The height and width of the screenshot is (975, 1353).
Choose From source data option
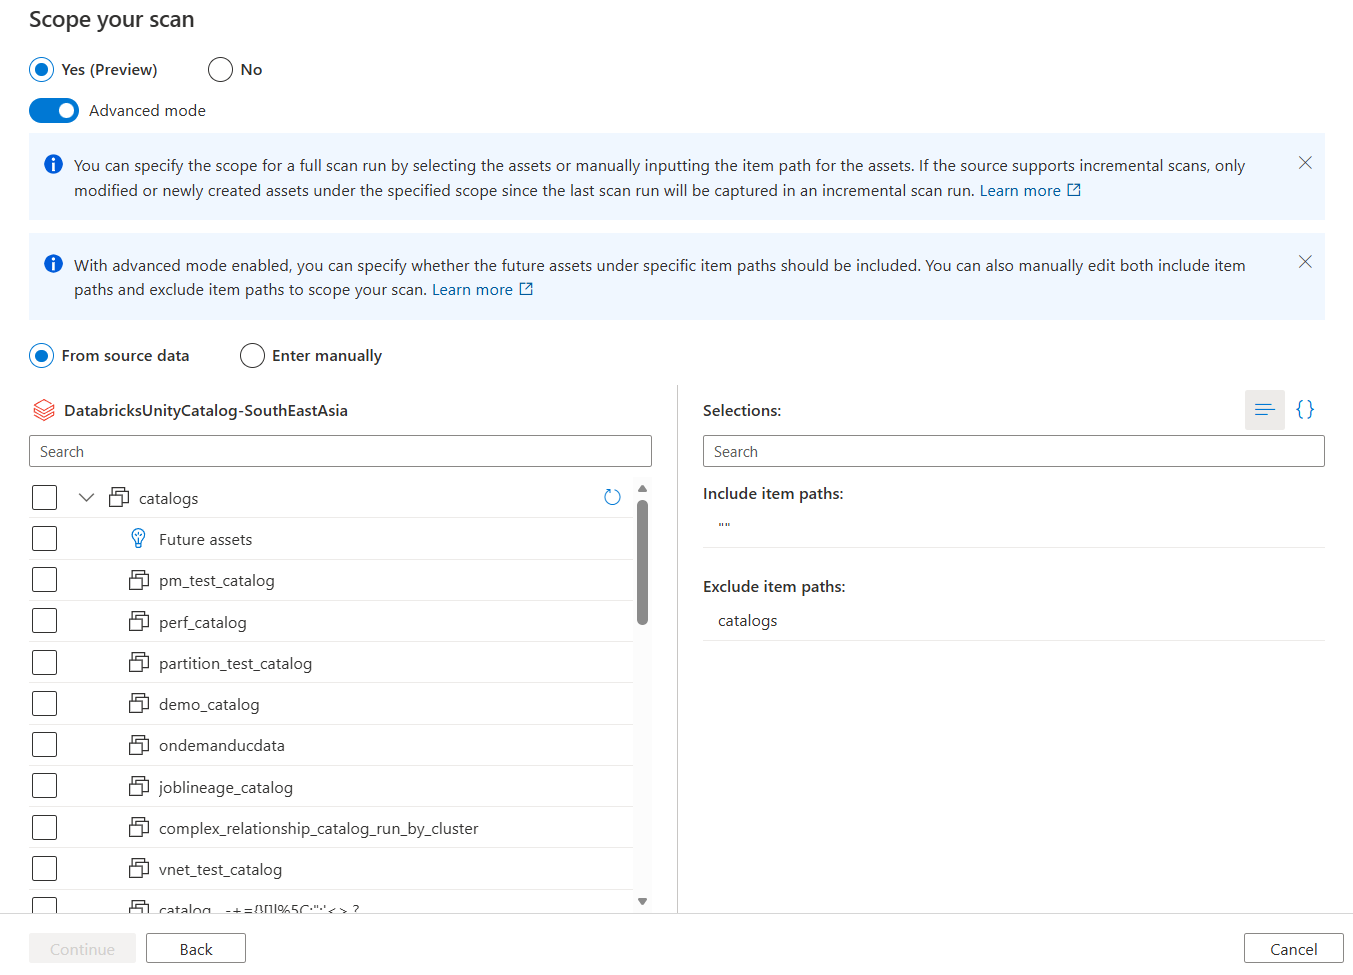(42, 356)
